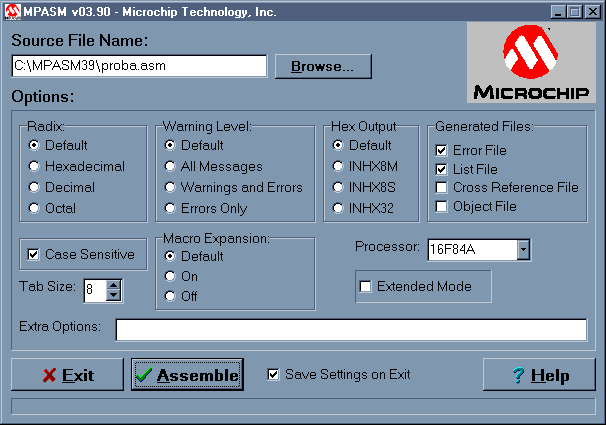Open the Processor dropdown arrow
The width and height of the screenshot is (606, 425).
pos(523,250)
